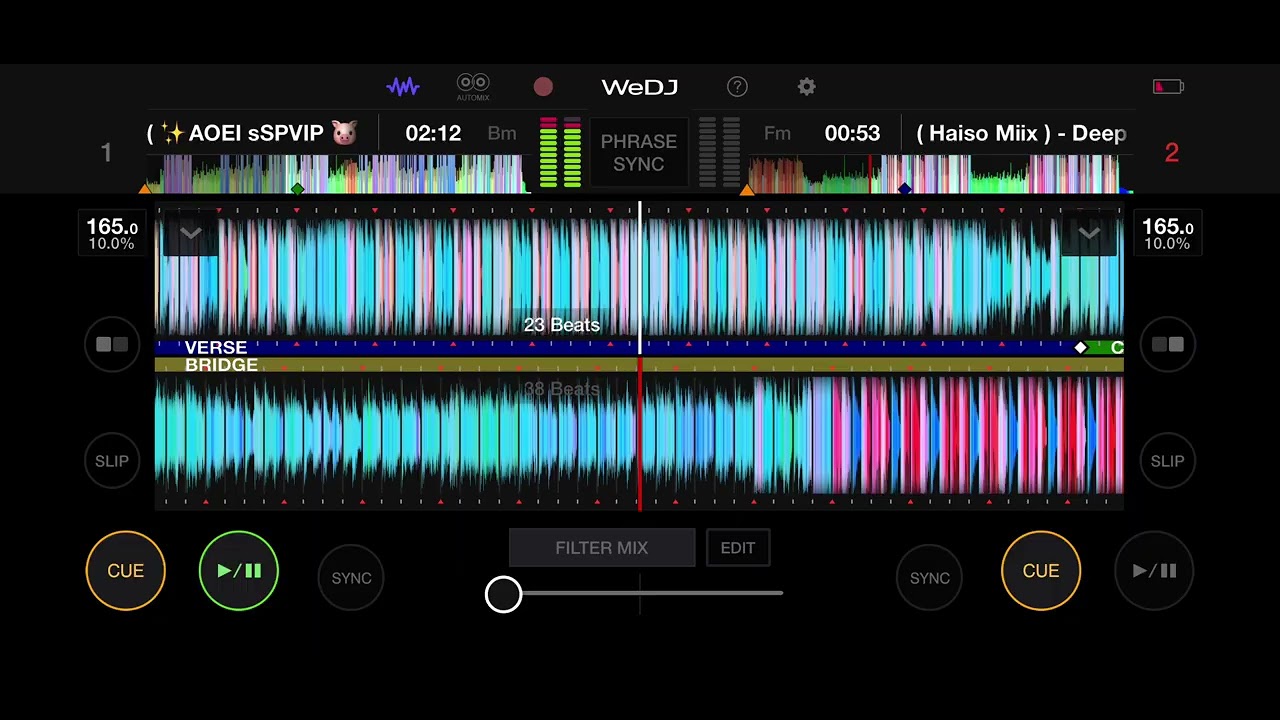Click the green diamond cue marker on deck 1 overview
This screenshot has width=1280, height=720.
[297, 188]
